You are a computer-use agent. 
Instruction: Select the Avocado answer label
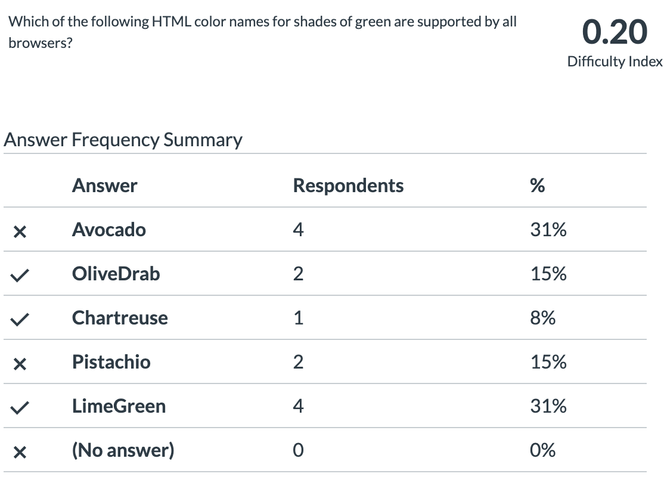pos(109,230)
